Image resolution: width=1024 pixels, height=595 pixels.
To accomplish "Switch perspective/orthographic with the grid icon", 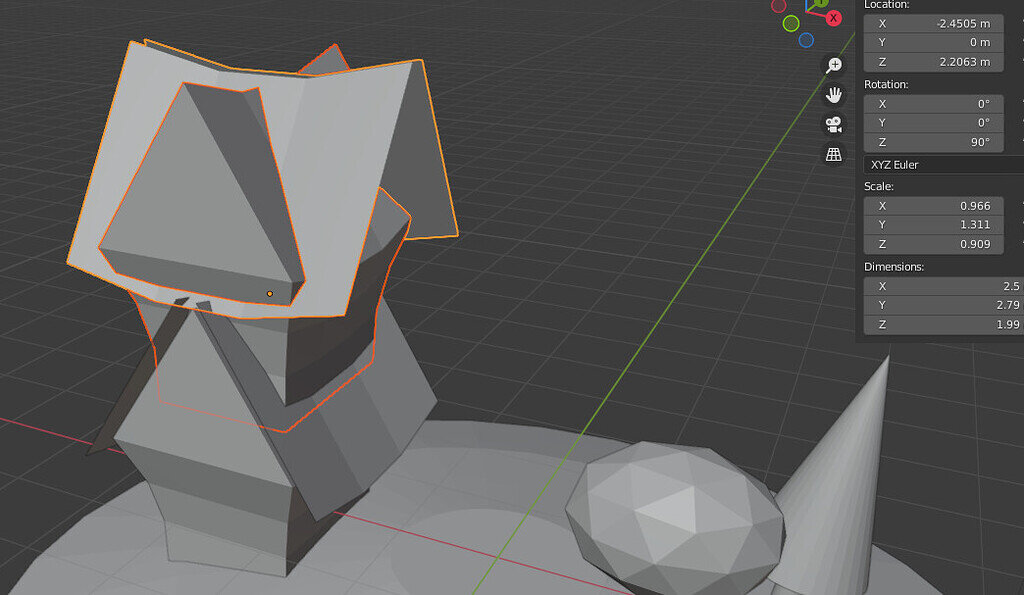I will 834,154.
